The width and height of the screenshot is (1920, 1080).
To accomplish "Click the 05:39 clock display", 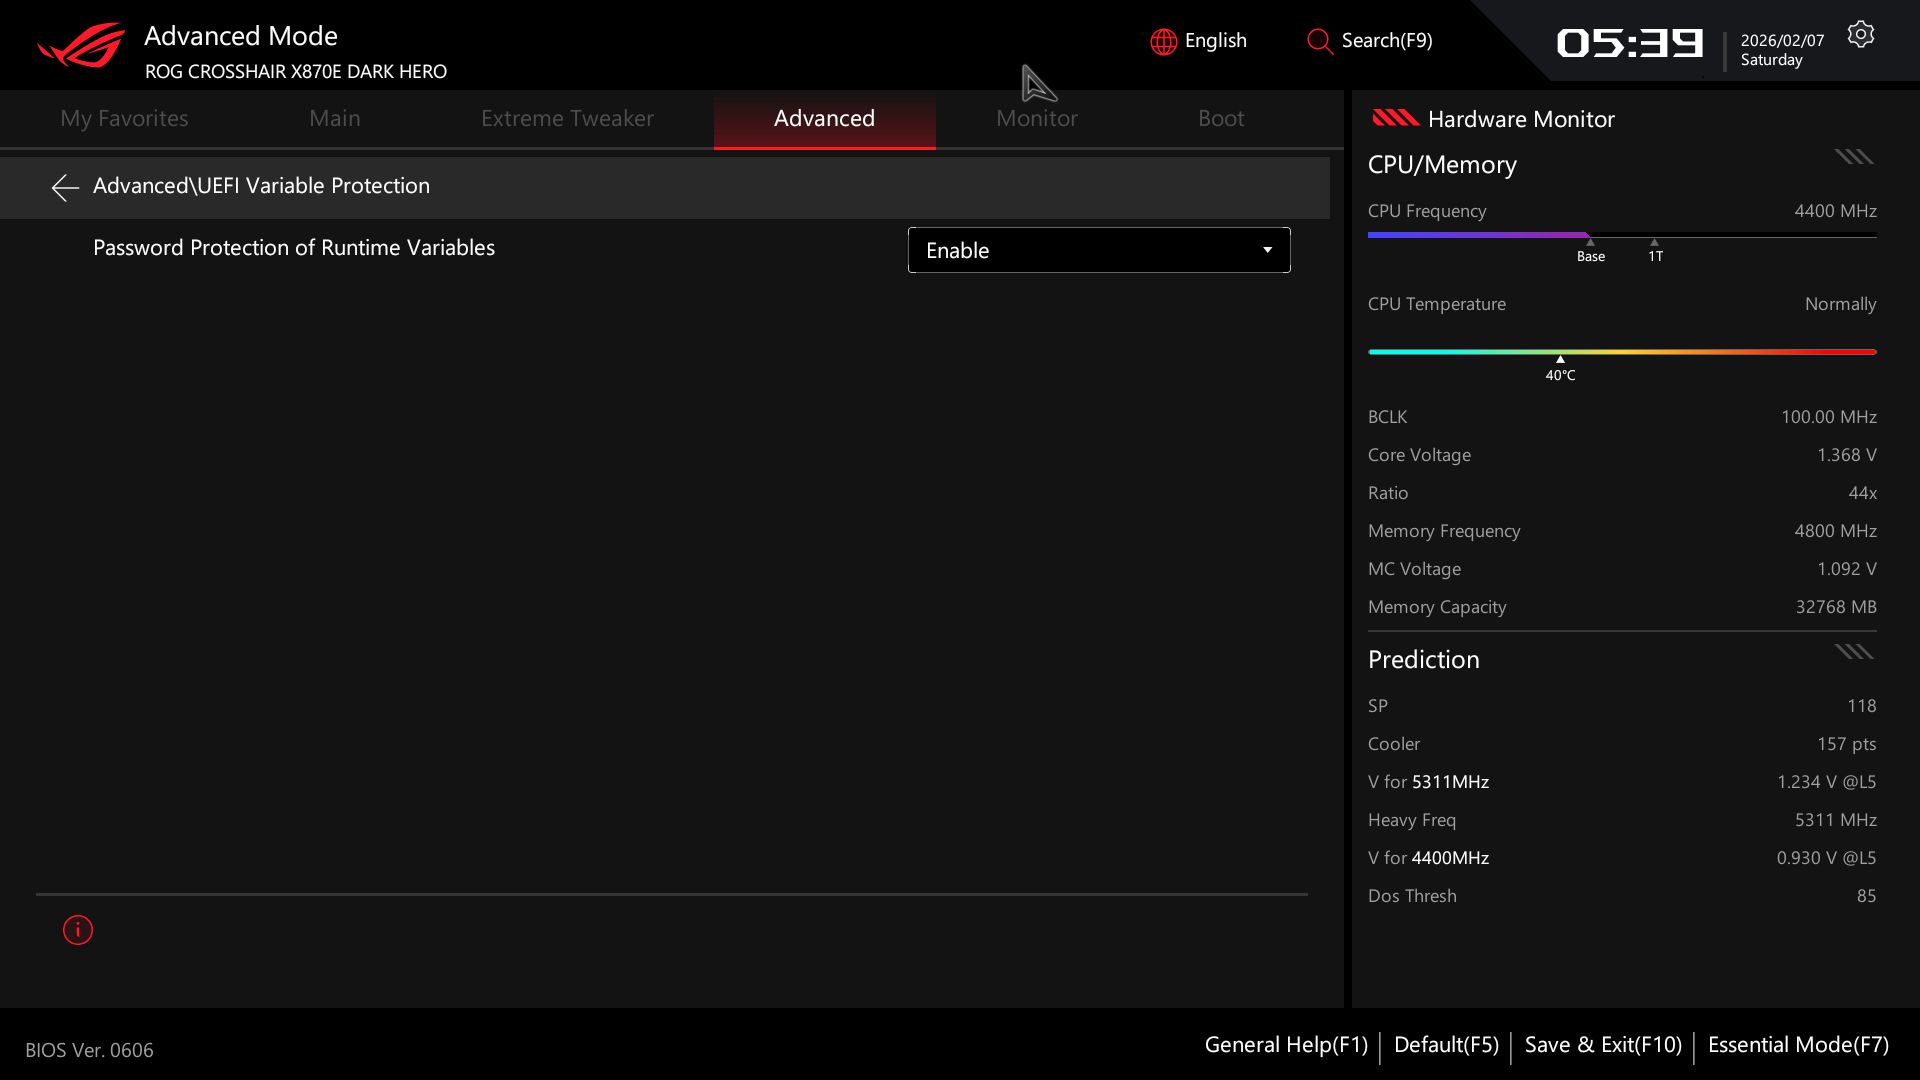I will (x=1629, y=43).
